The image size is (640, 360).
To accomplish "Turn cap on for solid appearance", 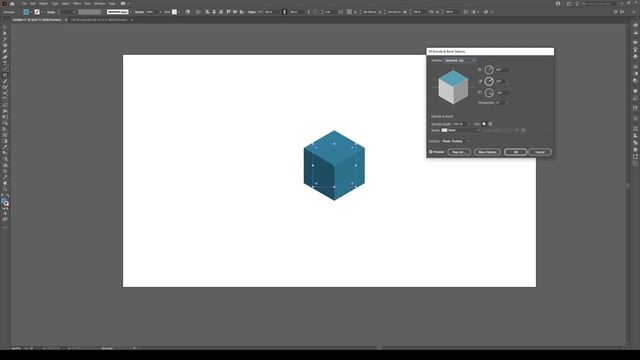I will tap(484, 124).
